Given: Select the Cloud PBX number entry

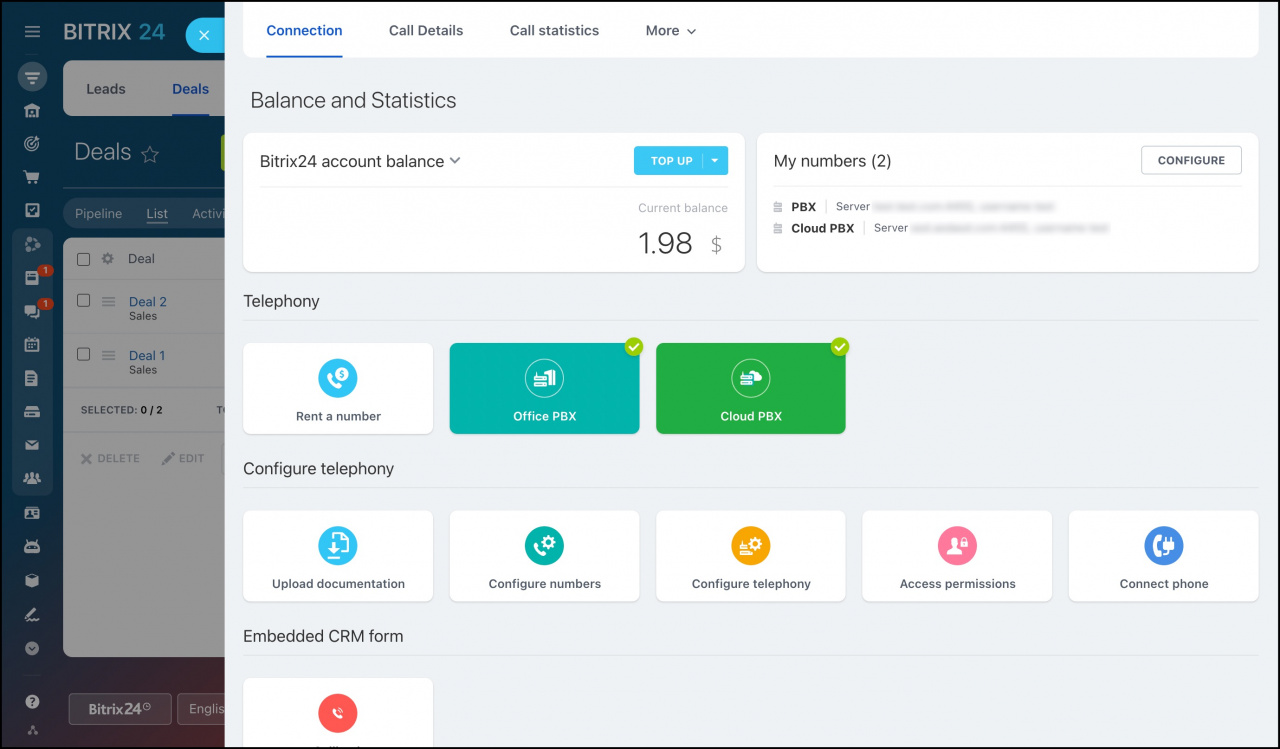Looking at the screenshot, I should [822, 228].
